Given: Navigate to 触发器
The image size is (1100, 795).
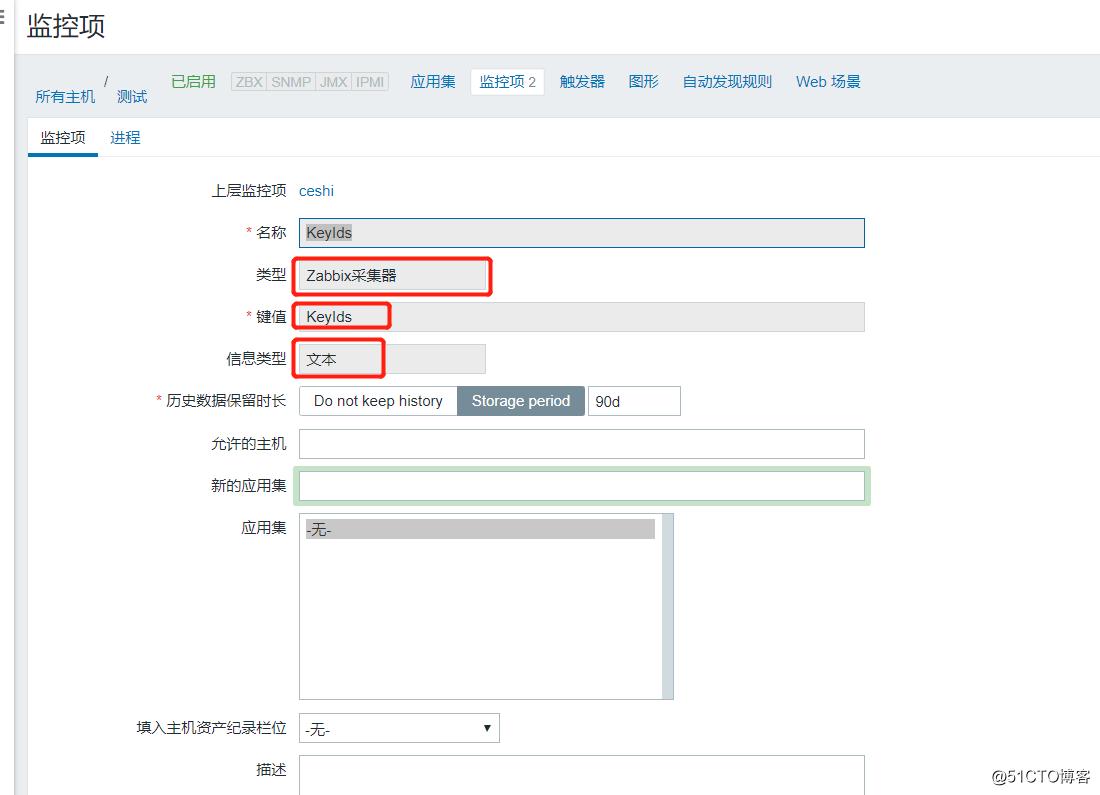Looking at the screenshot, I should [x=582, y=82].
